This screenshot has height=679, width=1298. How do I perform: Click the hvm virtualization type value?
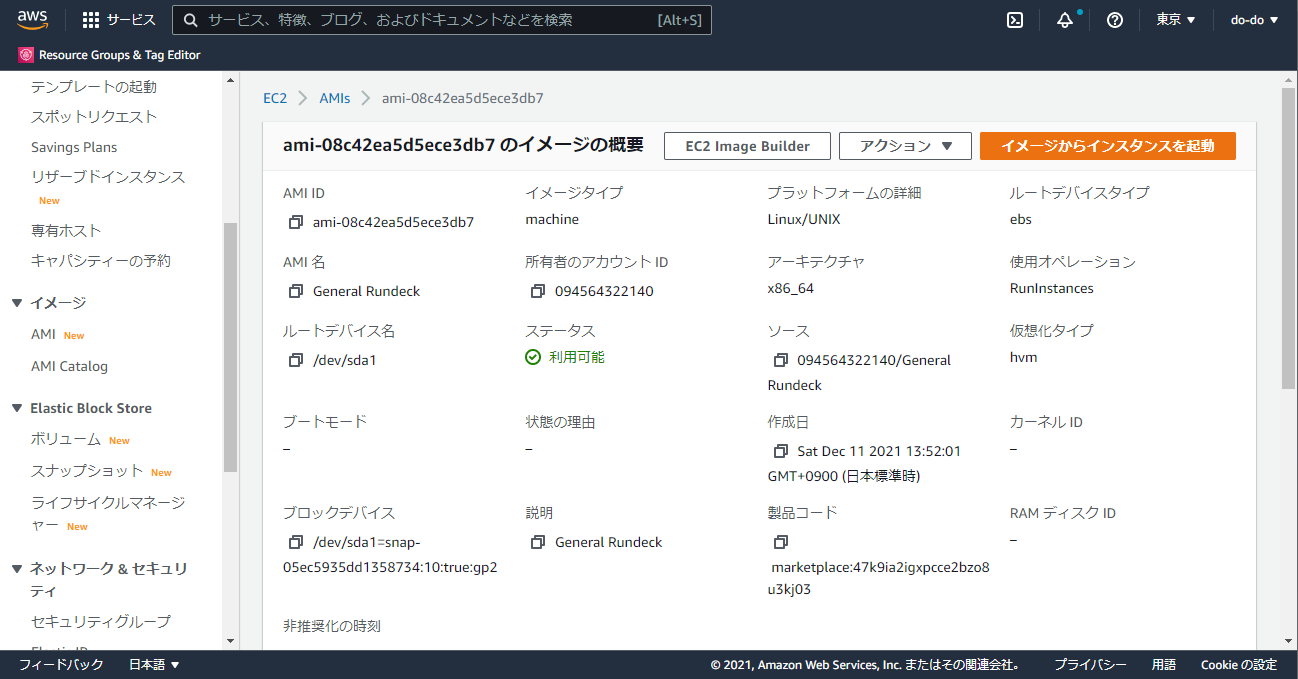tap(1024, 357)
